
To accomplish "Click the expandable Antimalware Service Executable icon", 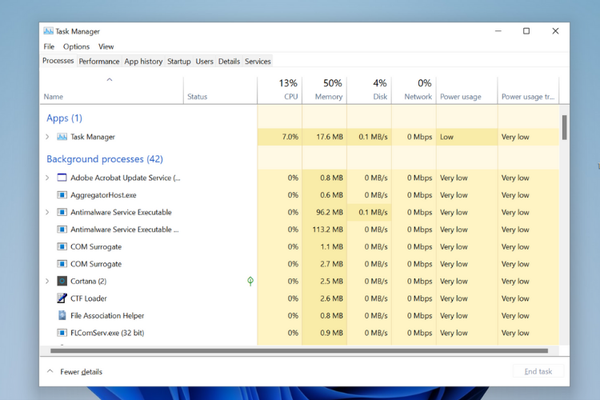I will point(62,212).
